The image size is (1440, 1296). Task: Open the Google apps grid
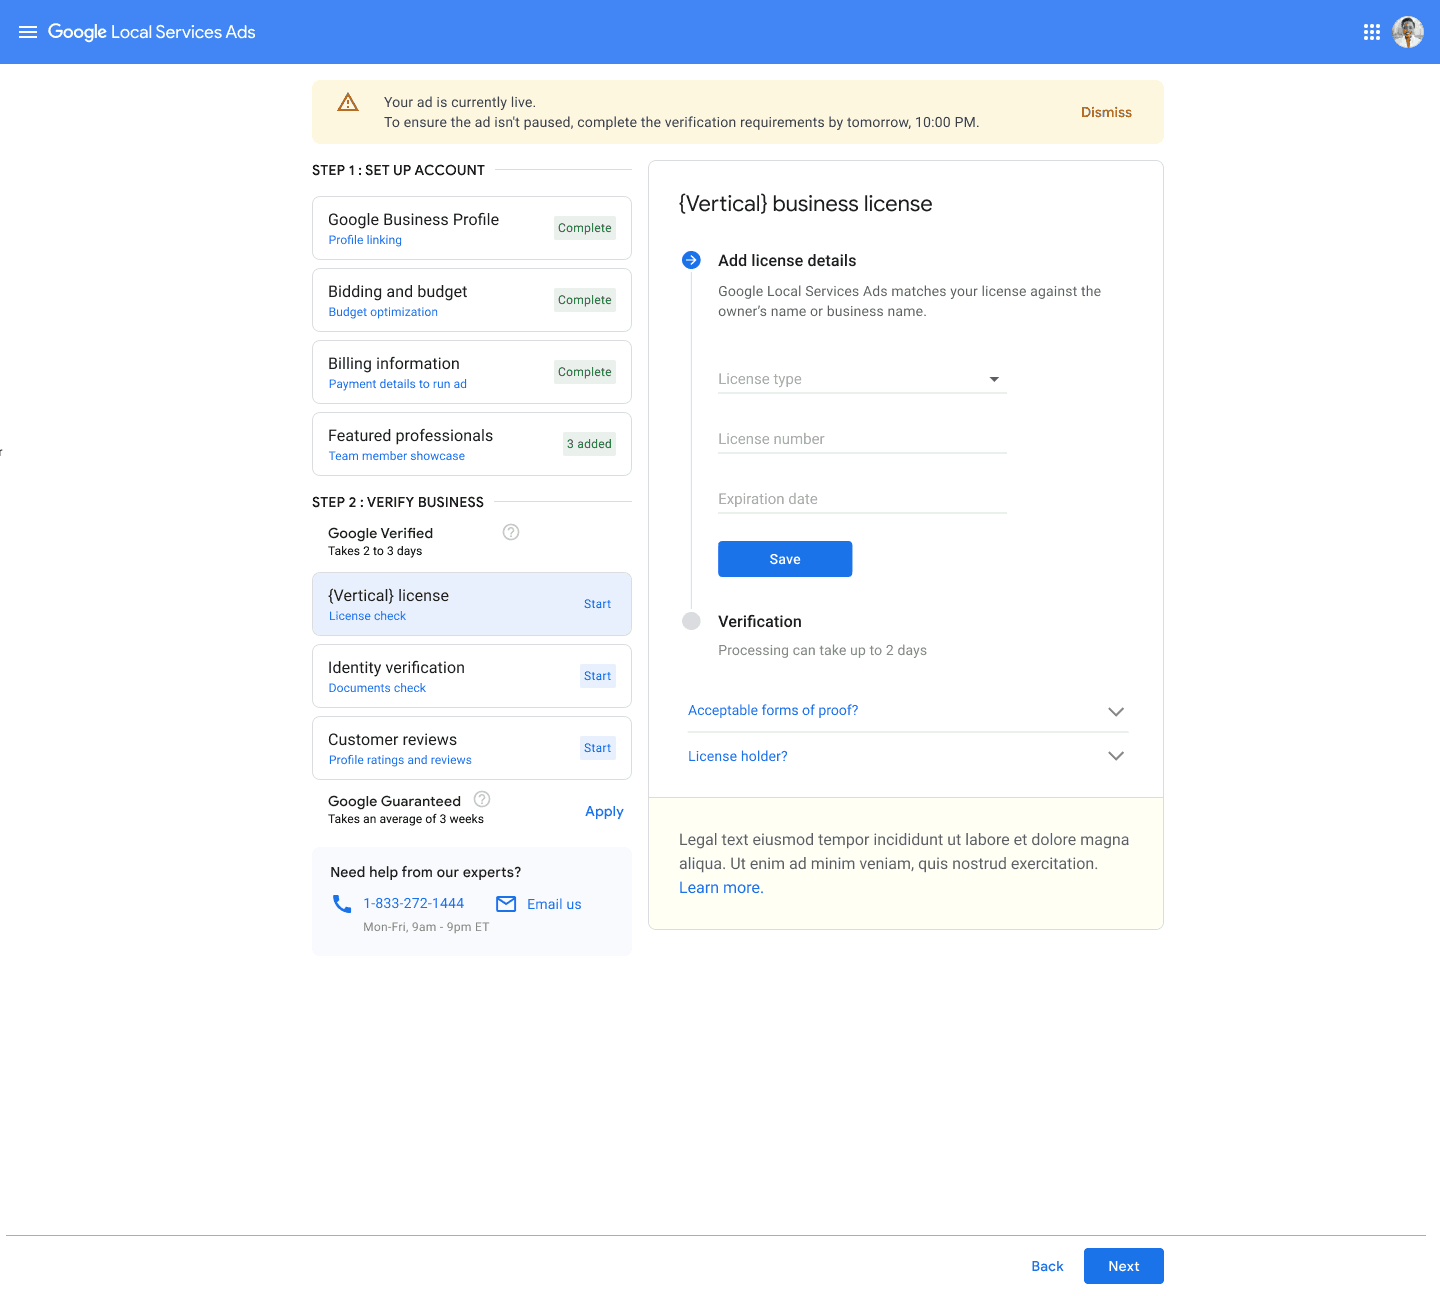click(x=1372, y=32)
